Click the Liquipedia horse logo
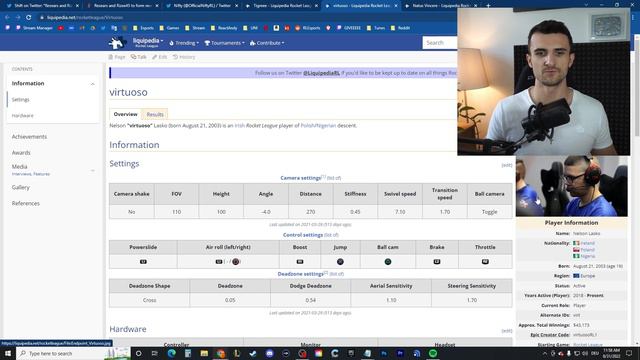This screenshot has height=360, width=640. tap(117, 42)
